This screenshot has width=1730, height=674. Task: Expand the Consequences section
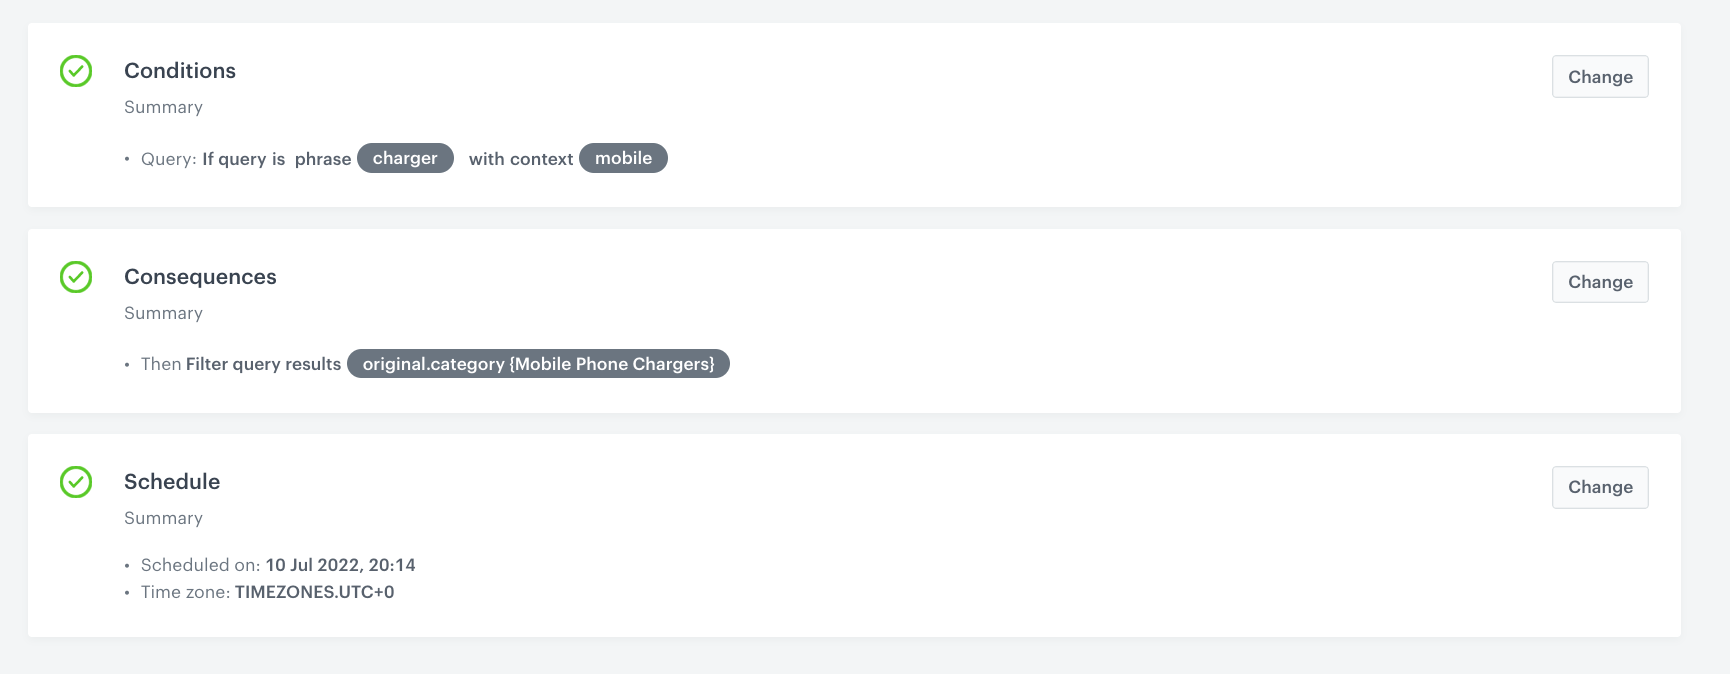200,277
